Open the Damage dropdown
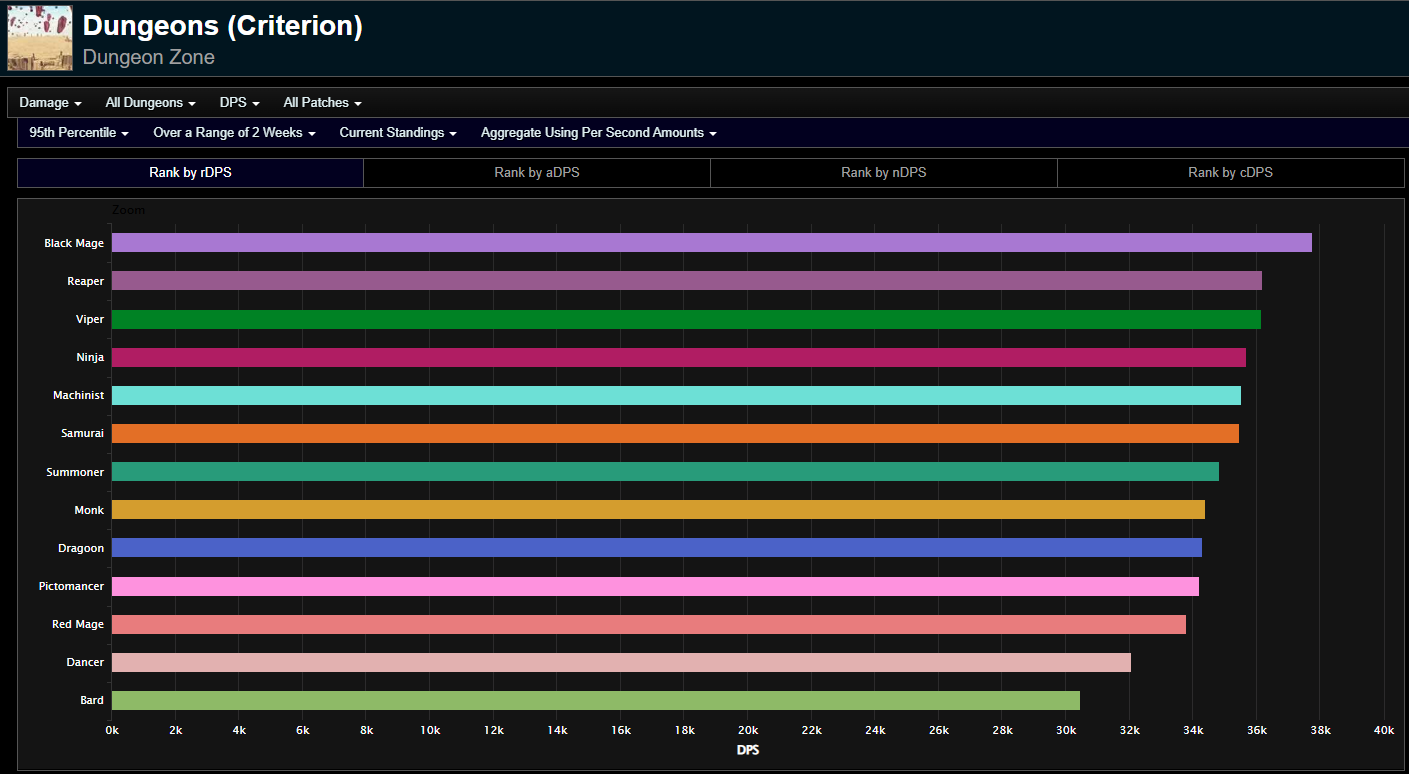Viewport: 1409px width, 774px height. pyautogui.click(x=50, y=103)
